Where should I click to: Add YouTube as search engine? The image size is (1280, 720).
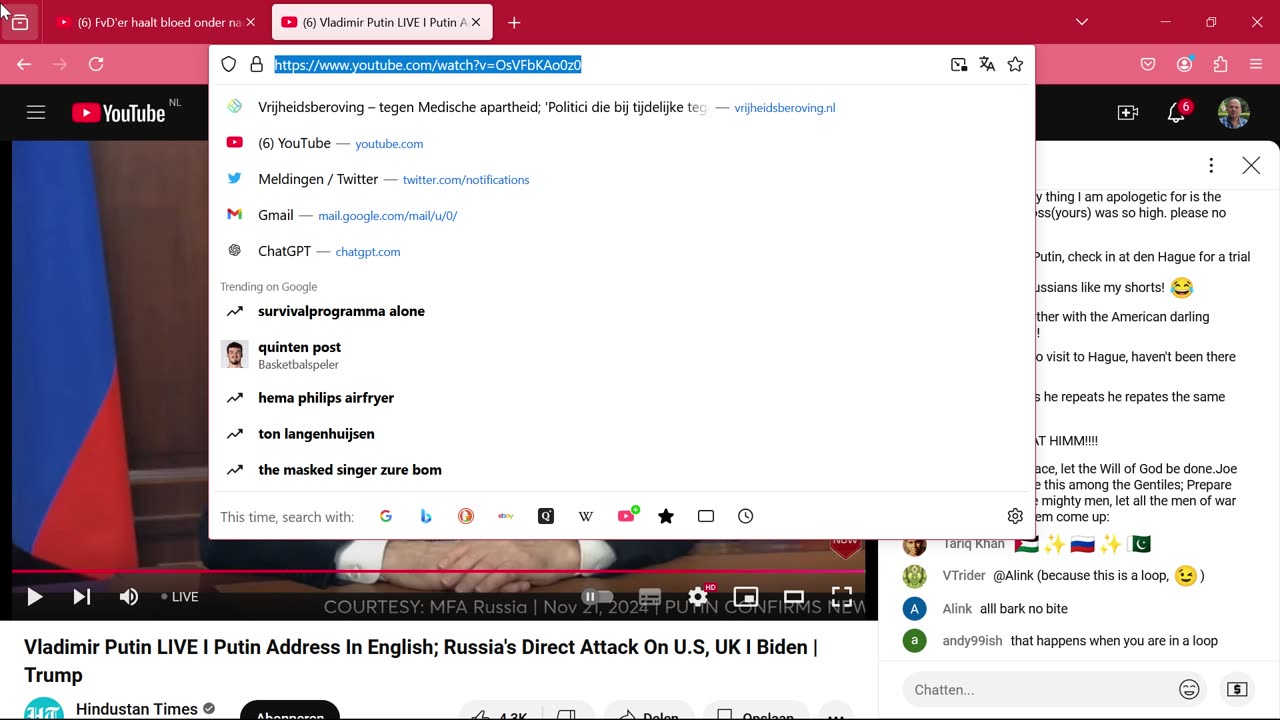click(627, 516)
